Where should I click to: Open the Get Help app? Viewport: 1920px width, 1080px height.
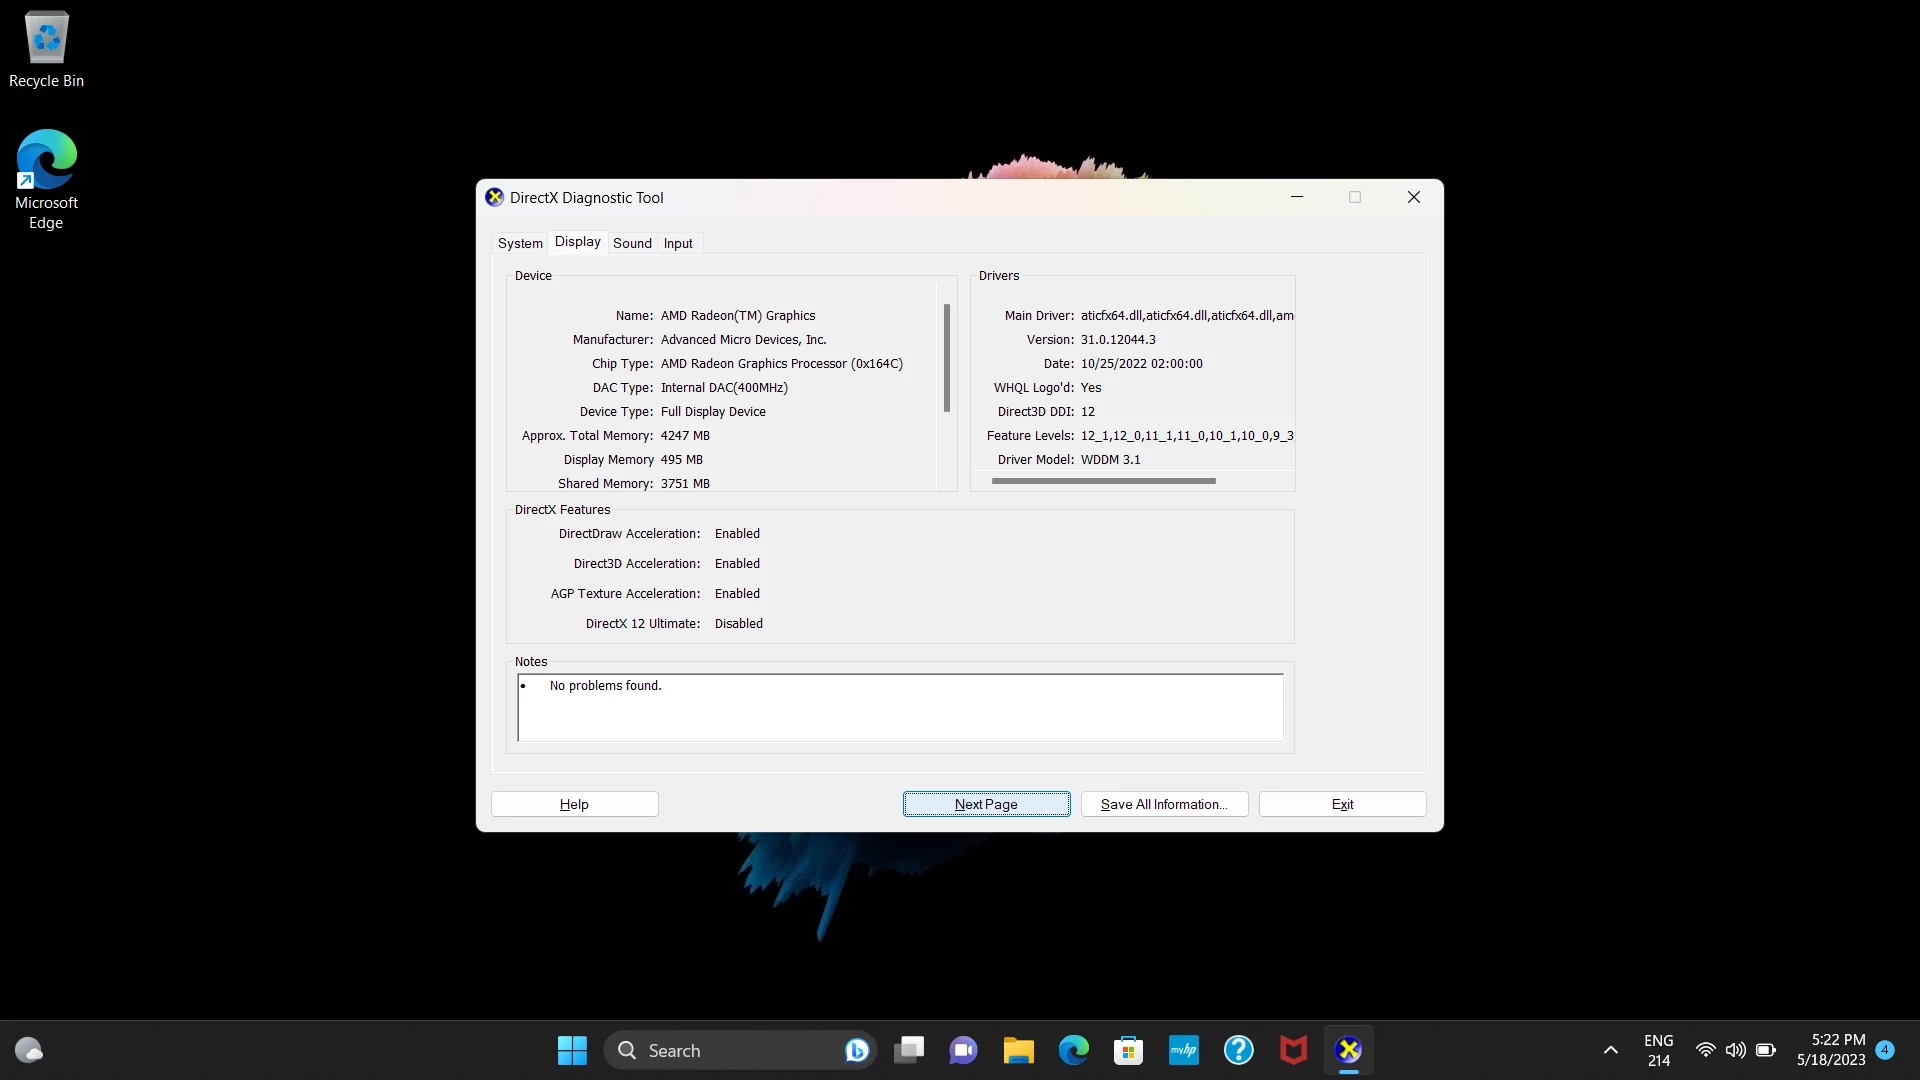click(x=1238, y=1050)
